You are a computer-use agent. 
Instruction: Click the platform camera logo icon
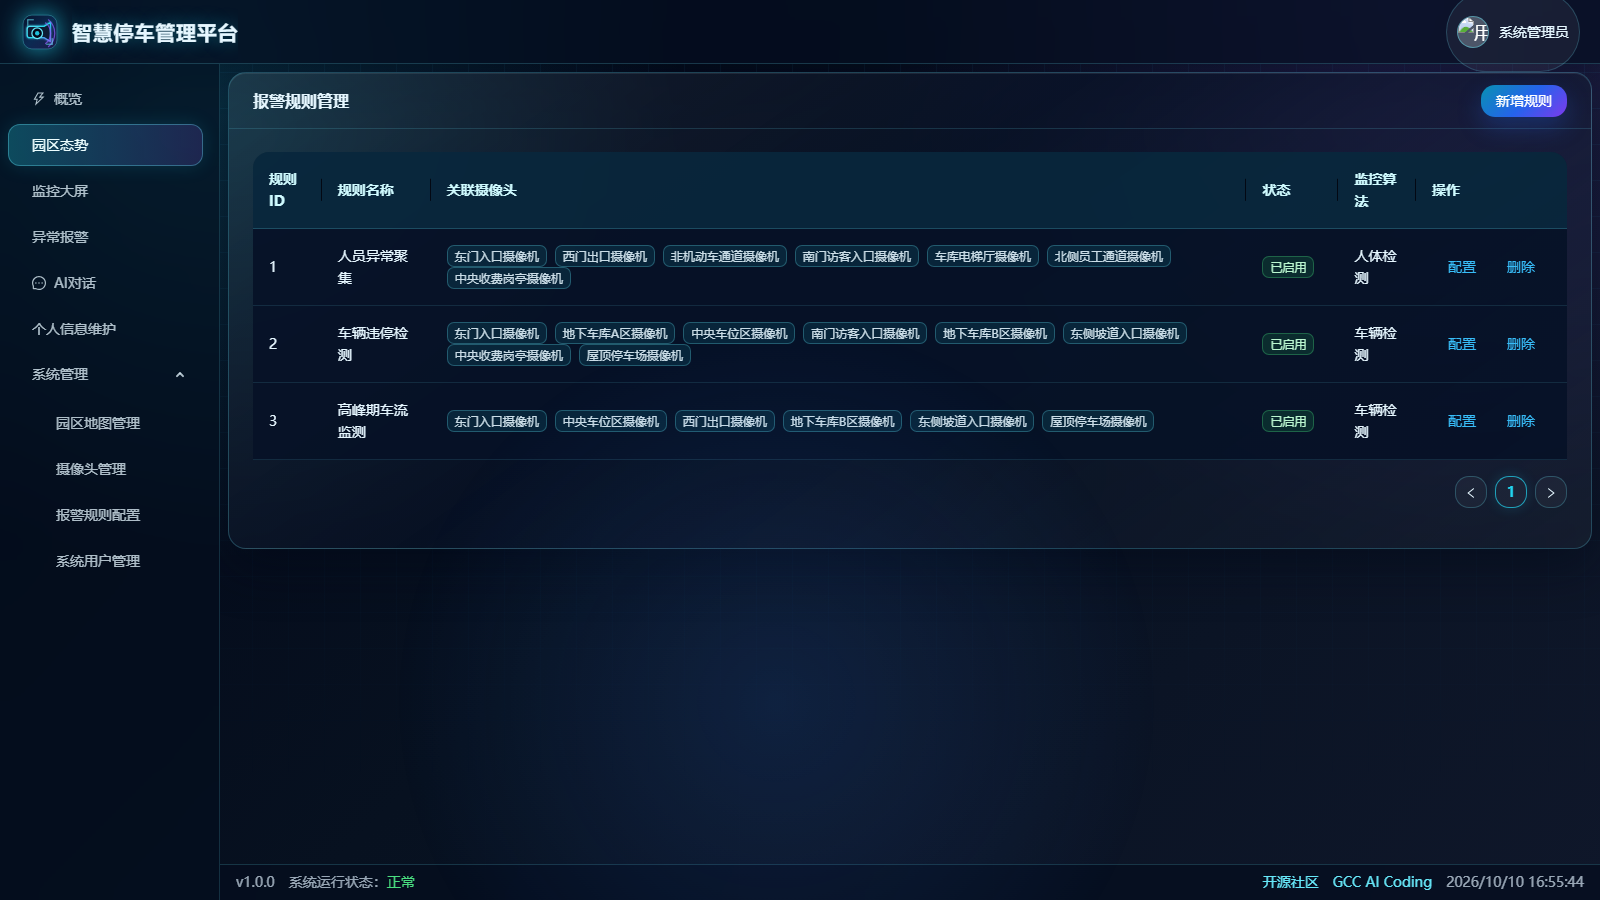click(x=40, y=32)
